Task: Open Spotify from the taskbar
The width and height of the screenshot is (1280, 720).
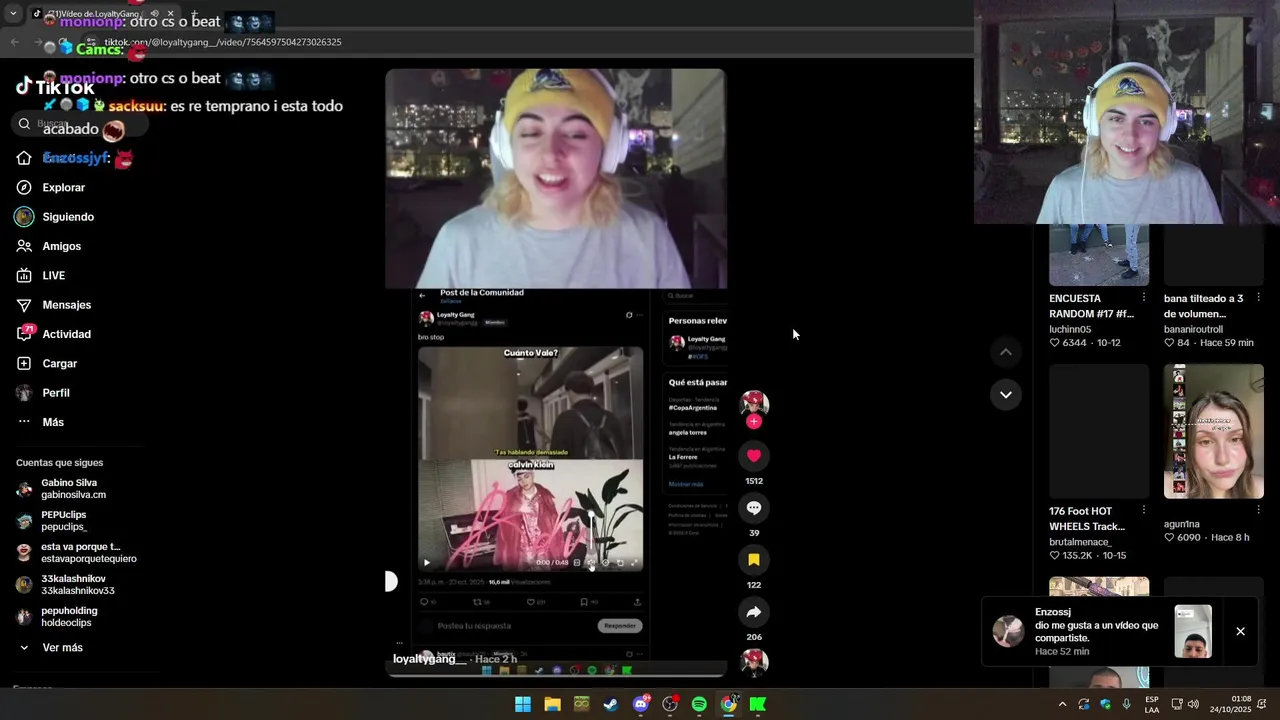Action: pos(699,704)
